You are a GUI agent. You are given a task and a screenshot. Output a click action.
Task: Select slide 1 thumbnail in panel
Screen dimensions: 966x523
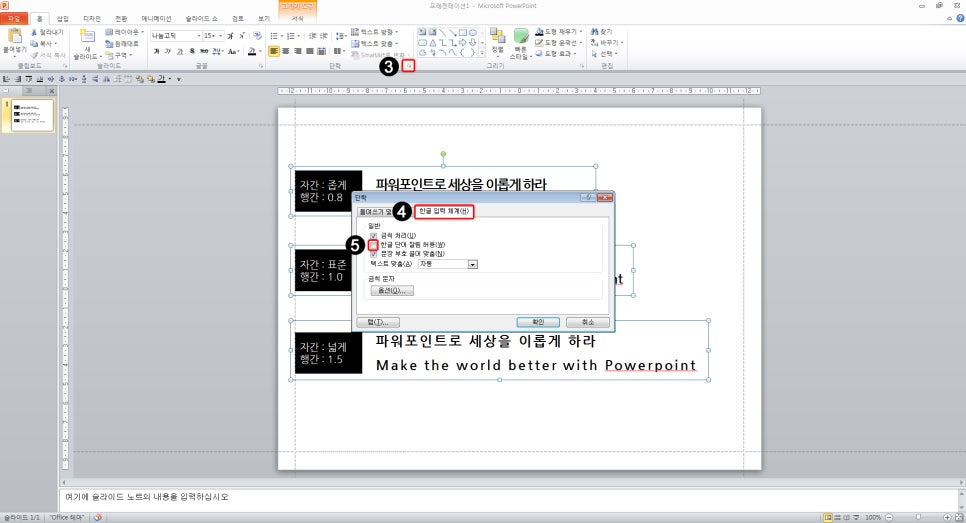coord(33,115)
